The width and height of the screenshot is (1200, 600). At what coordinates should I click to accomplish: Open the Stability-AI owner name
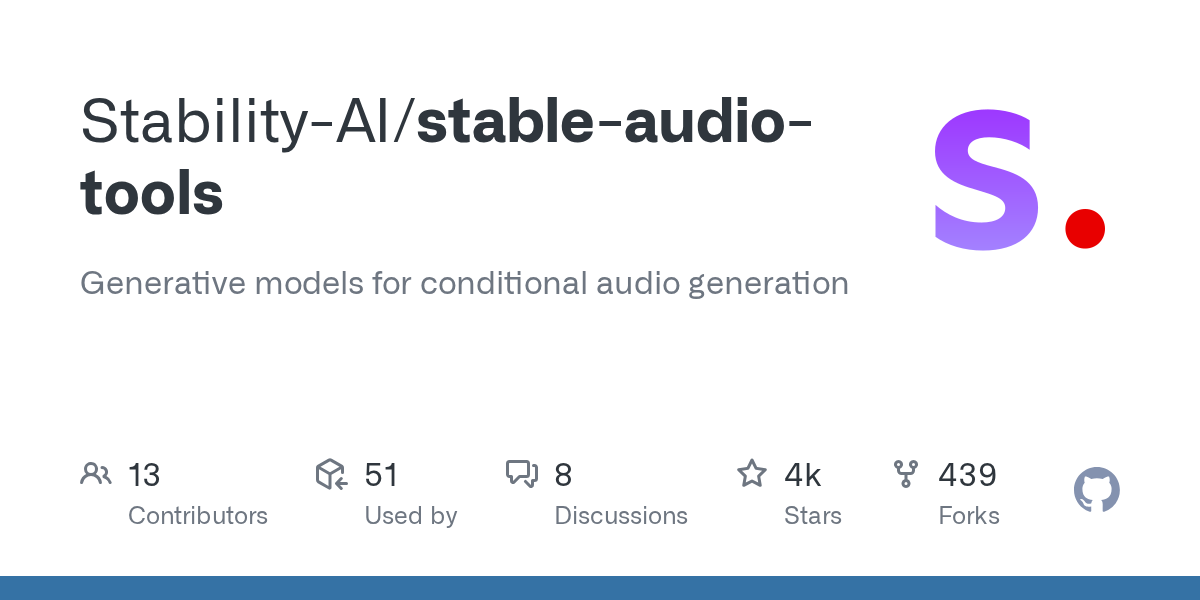pyautogui.click(x=240, y=122)
